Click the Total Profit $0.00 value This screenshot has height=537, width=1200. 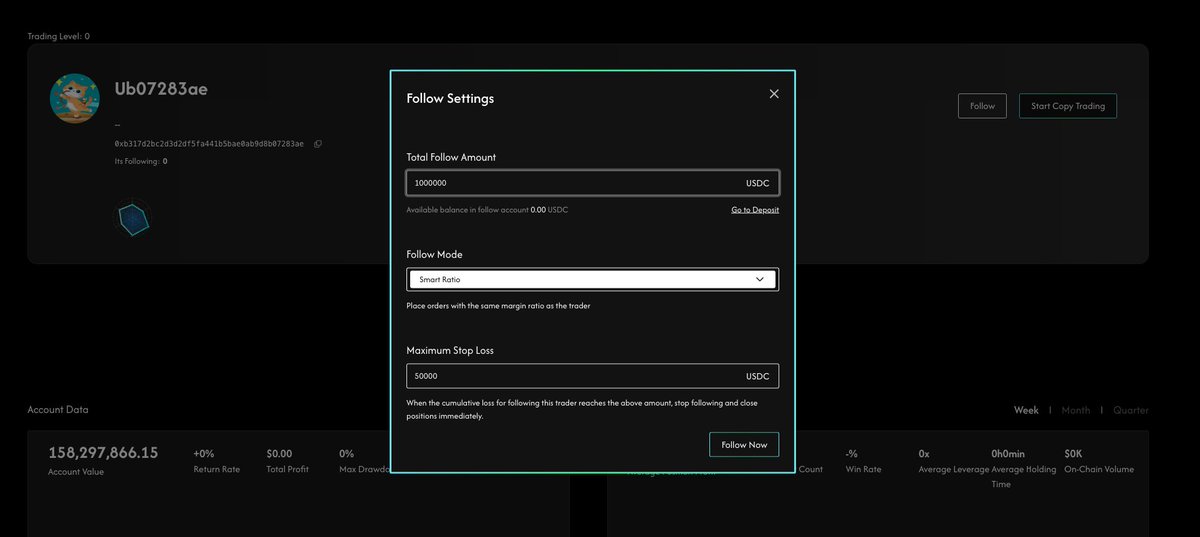[280, 453]
